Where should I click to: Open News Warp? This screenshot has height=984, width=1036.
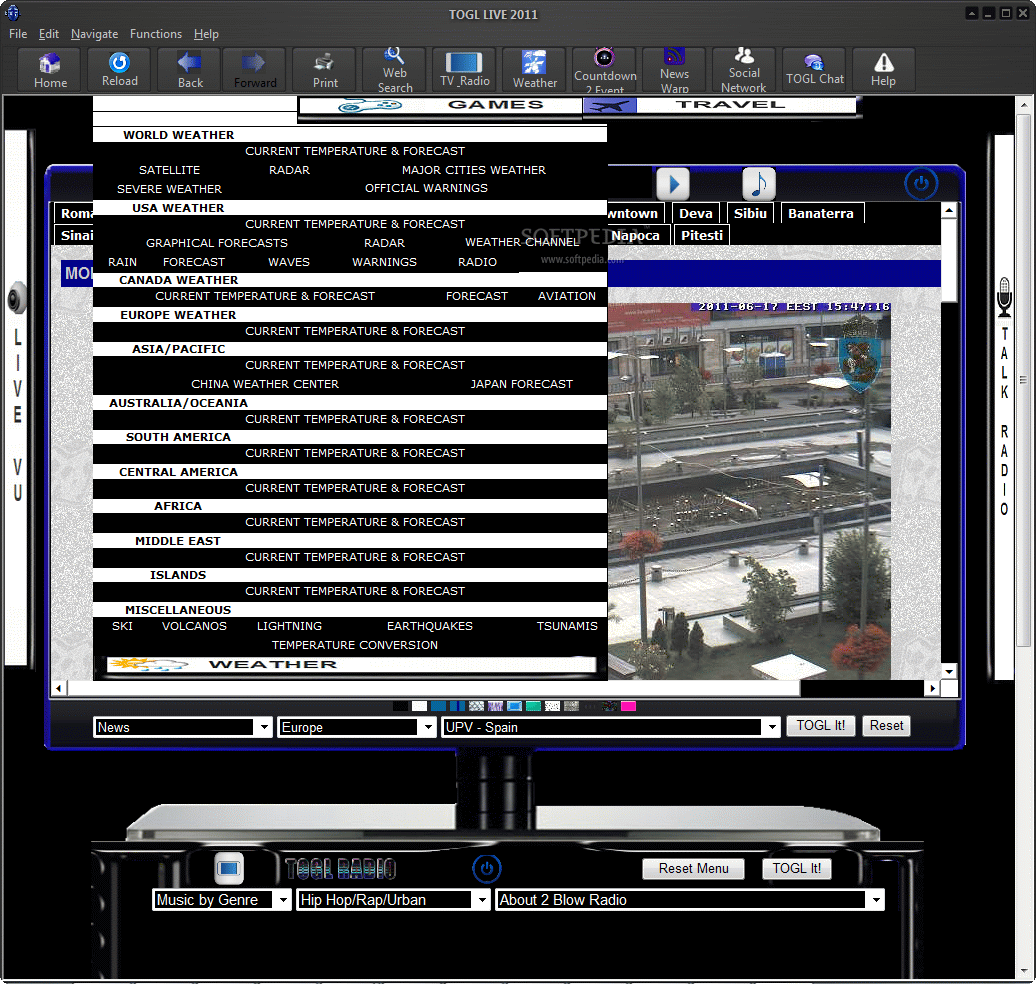pos(674,70)
